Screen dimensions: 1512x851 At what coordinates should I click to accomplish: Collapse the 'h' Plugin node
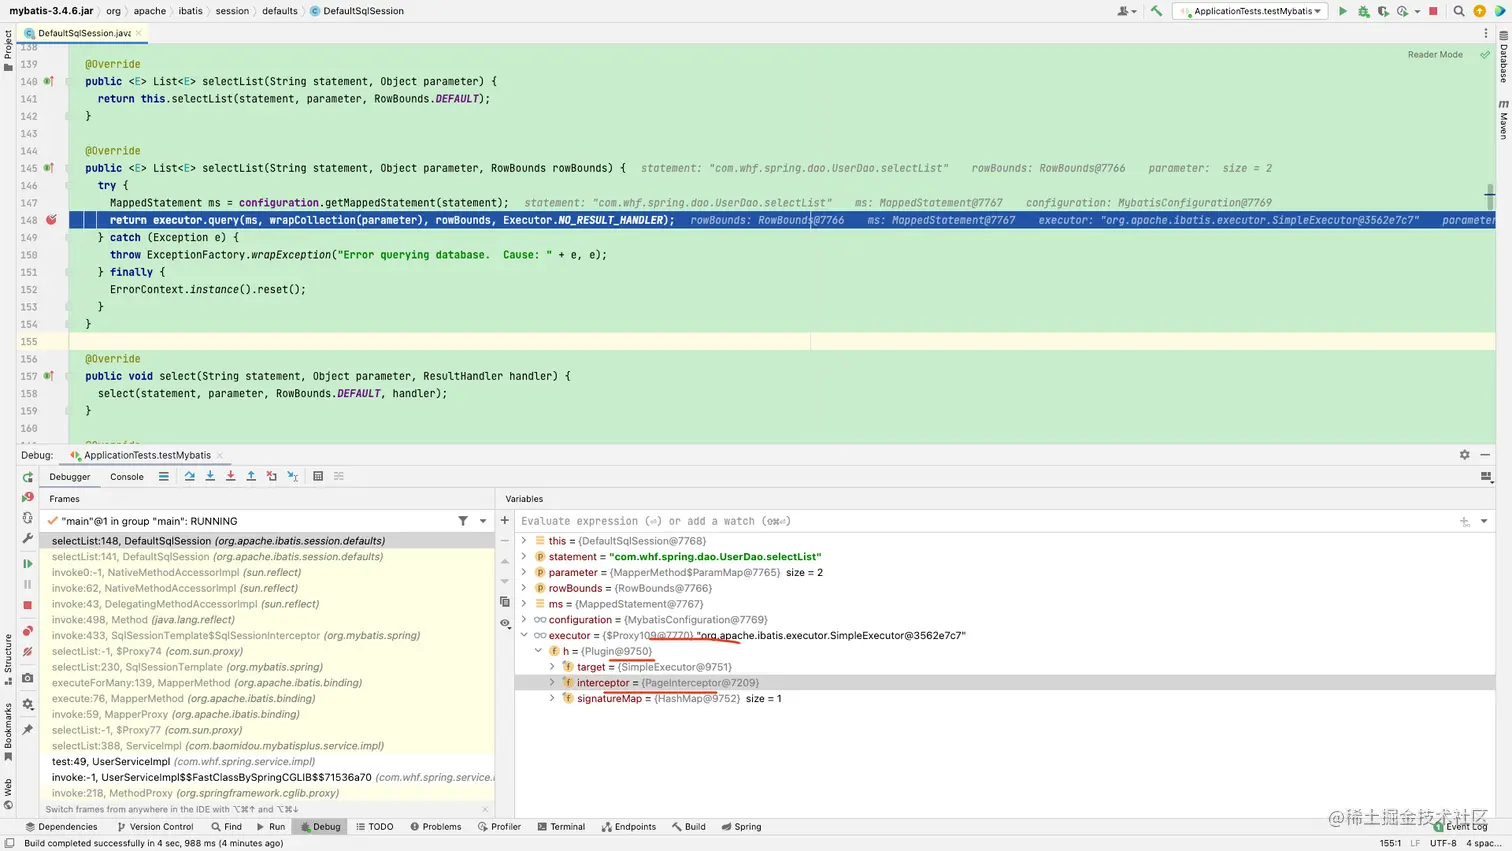click(538, 651)
